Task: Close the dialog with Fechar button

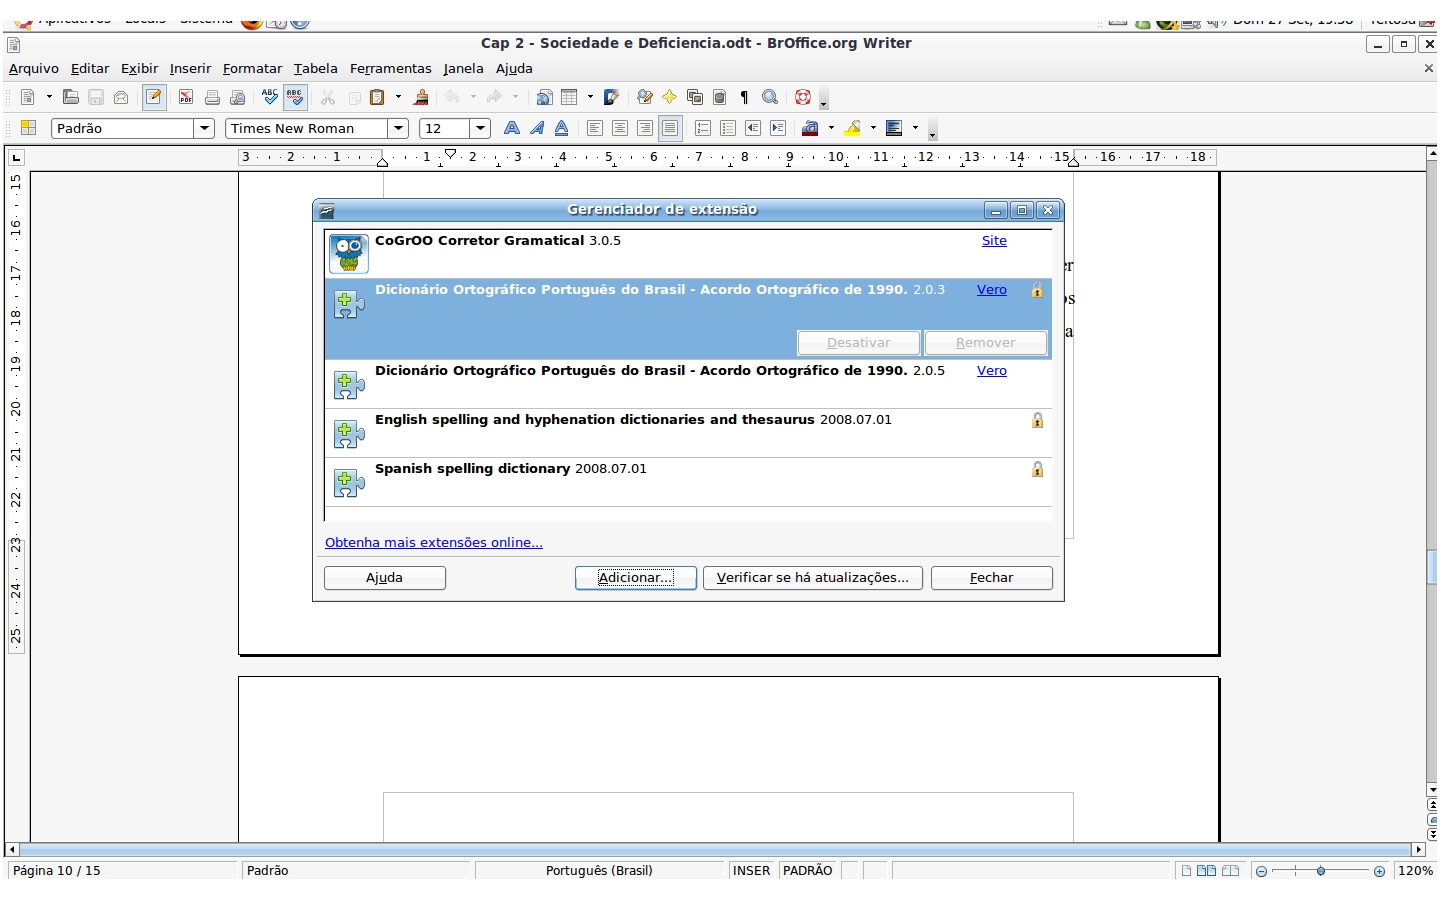Action: (x=992, y=578)
